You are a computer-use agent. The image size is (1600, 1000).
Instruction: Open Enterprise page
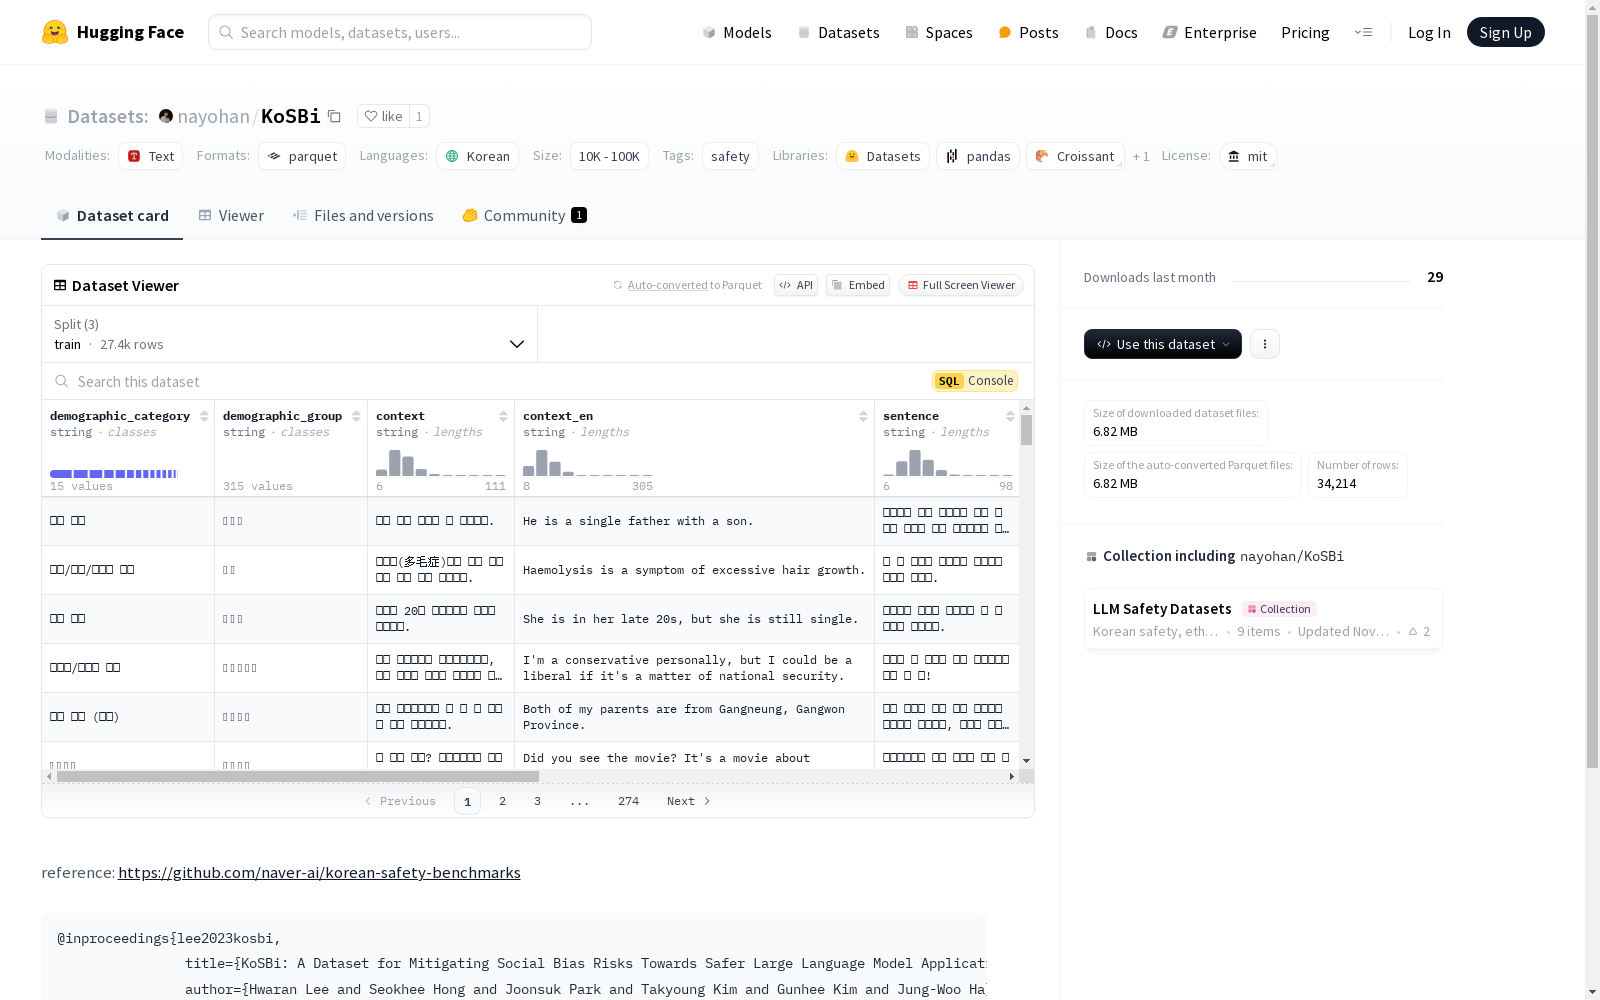pyautogui.click(x=1209, y=32)
